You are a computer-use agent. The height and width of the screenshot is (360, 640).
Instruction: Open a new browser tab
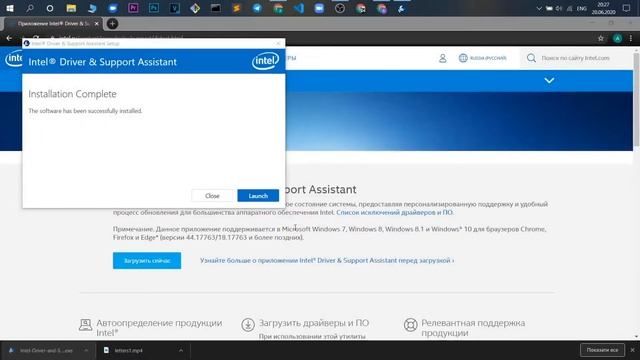112,24
